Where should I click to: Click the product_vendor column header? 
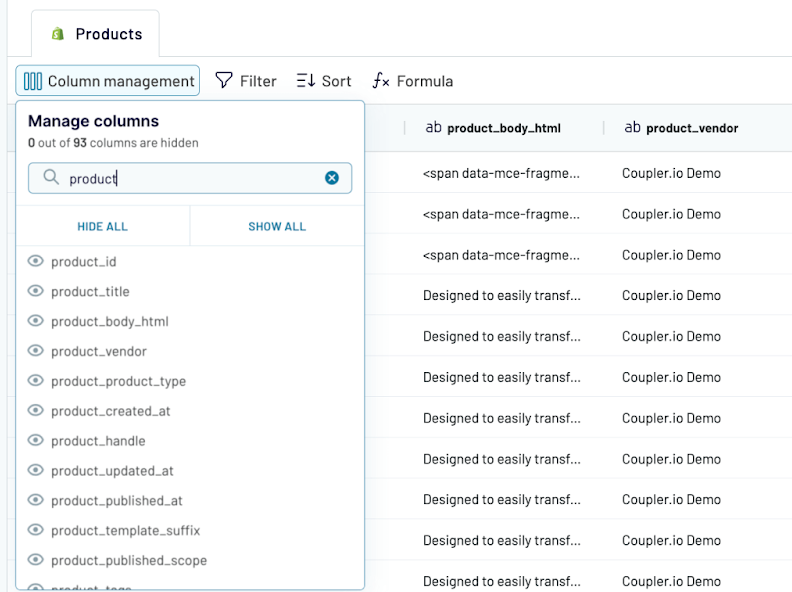692,128
